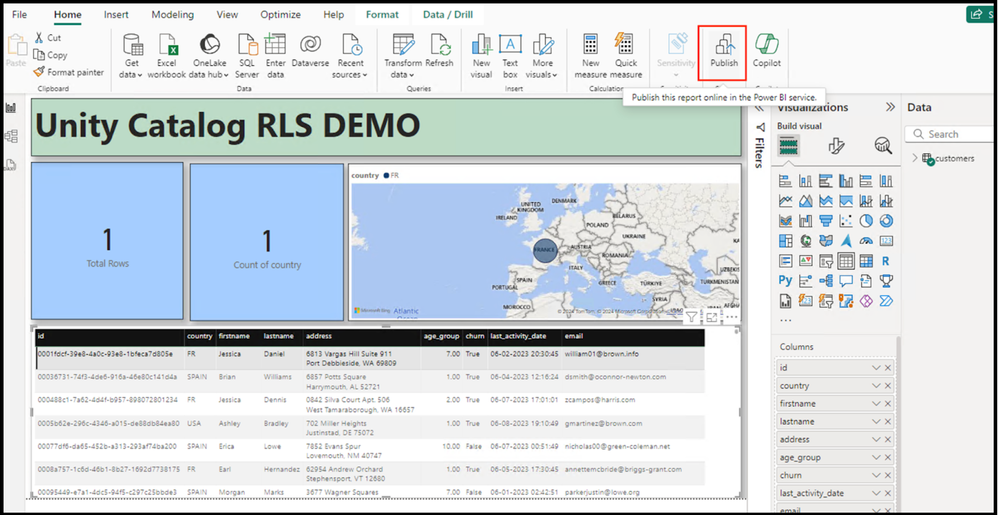Viewport: 999px width, 515px height.
Task: Insert a Python visual
Action: pyautogui.click(x=785, y=280)
